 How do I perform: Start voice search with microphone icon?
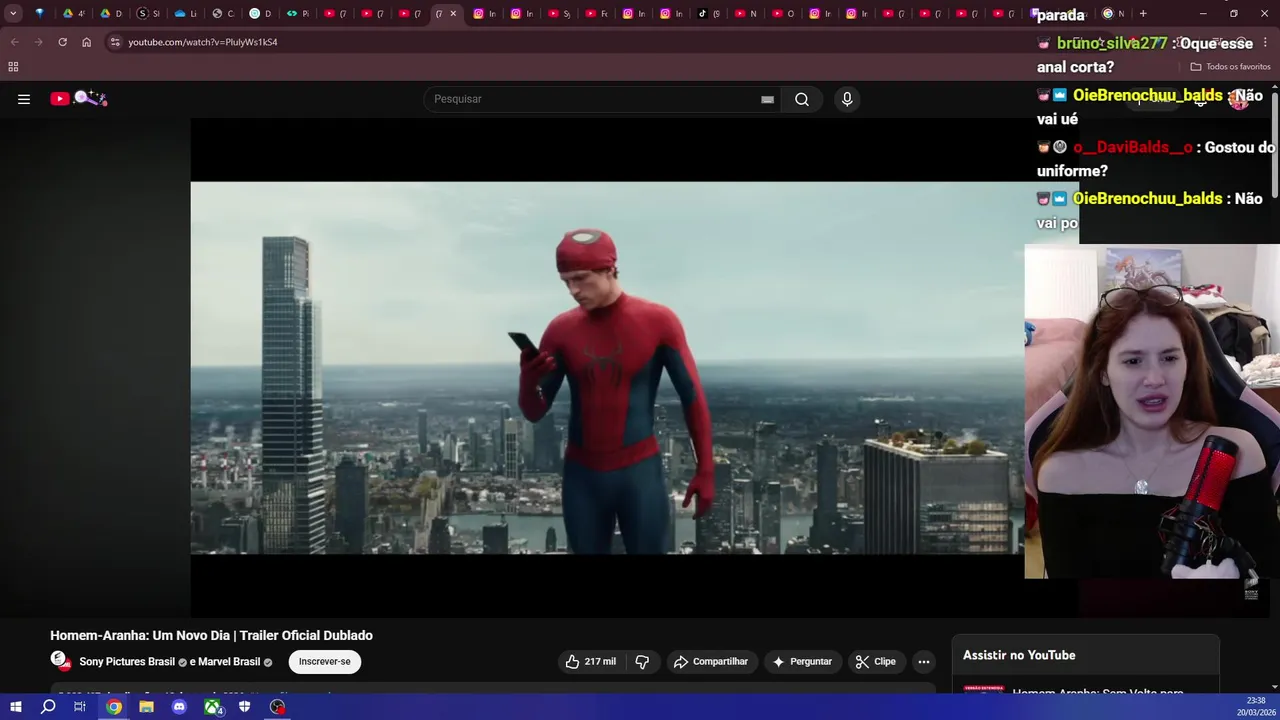pyautogui.click(x=847, y=99)
